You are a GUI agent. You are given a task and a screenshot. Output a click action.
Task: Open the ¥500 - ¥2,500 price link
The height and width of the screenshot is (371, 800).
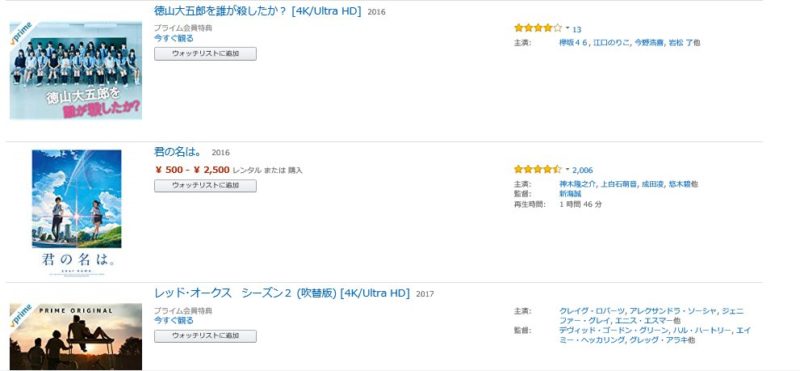coord(192,169)
